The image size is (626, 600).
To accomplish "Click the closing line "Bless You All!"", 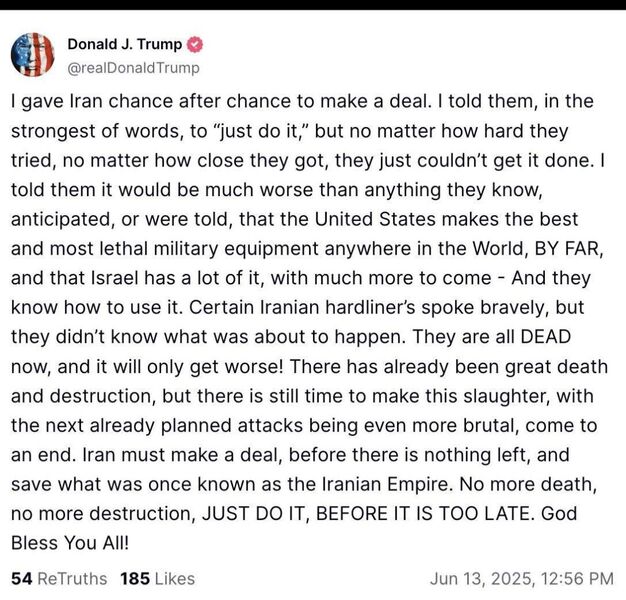I will tap(70, 543).
